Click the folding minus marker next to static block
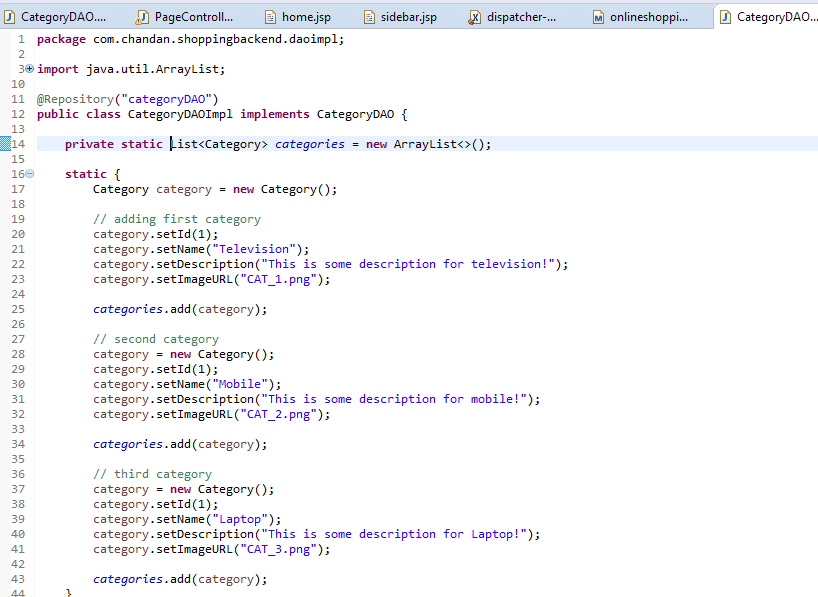The image size is (818, 597). pos(28,173)
